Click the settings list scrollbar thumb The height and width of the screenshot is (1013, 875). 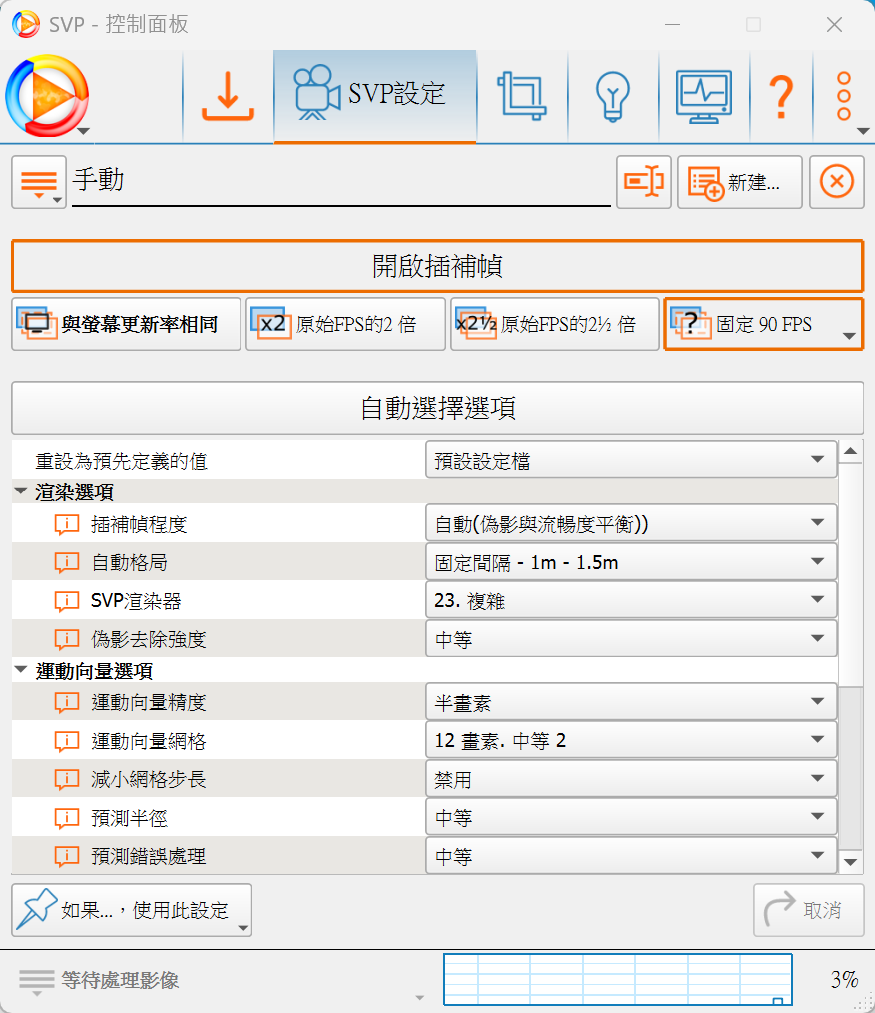850,574
